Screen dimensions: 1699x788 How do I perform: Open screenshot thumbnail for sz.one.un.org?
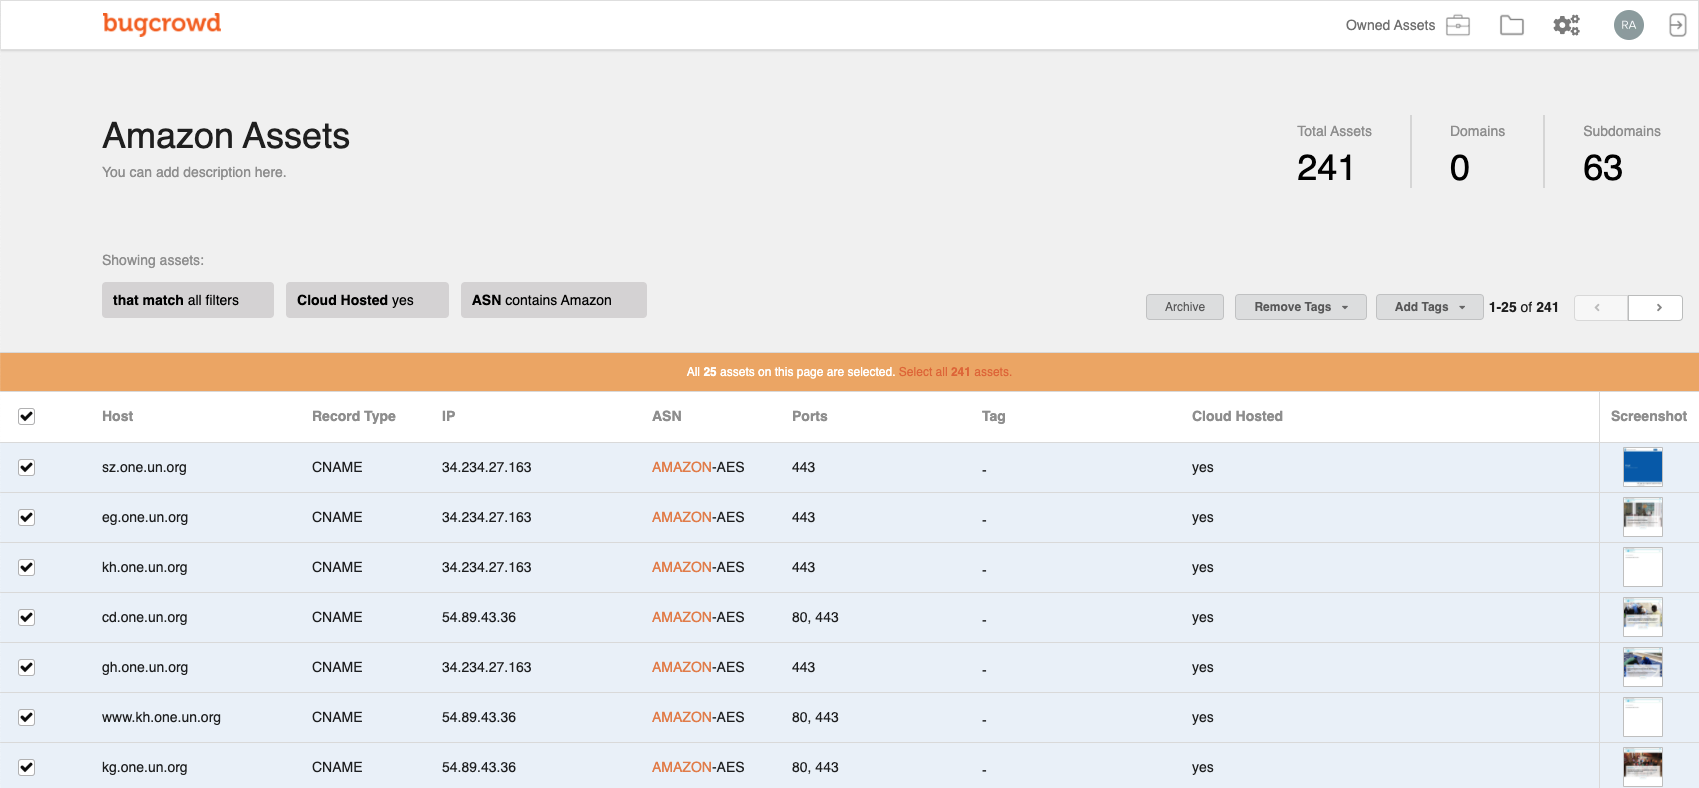pos(1643,467)
